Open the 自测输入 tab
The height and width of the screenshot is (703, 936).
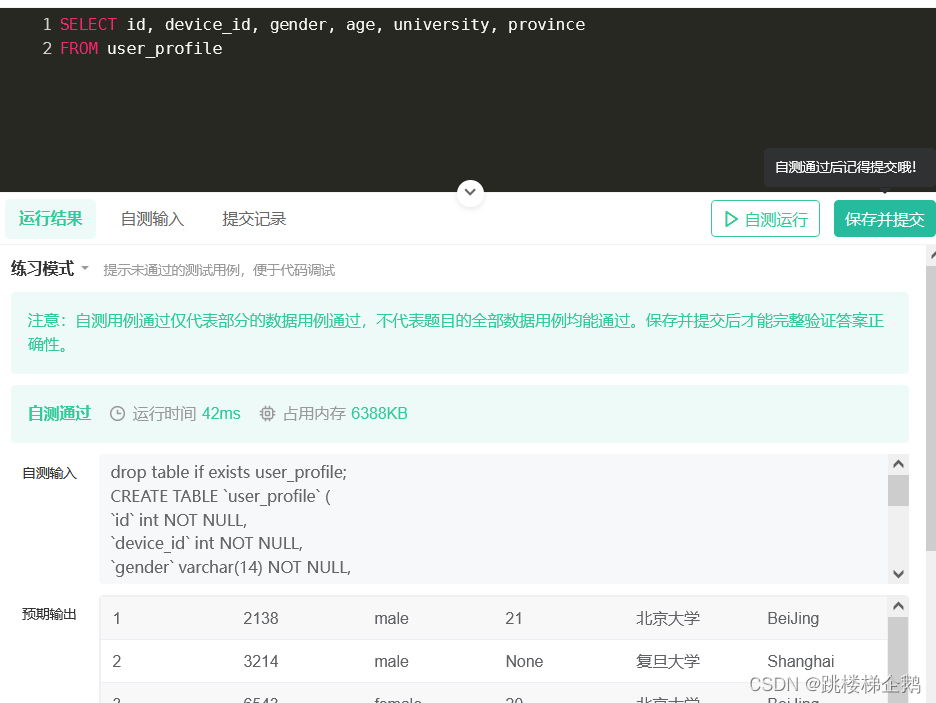(152, 219)
